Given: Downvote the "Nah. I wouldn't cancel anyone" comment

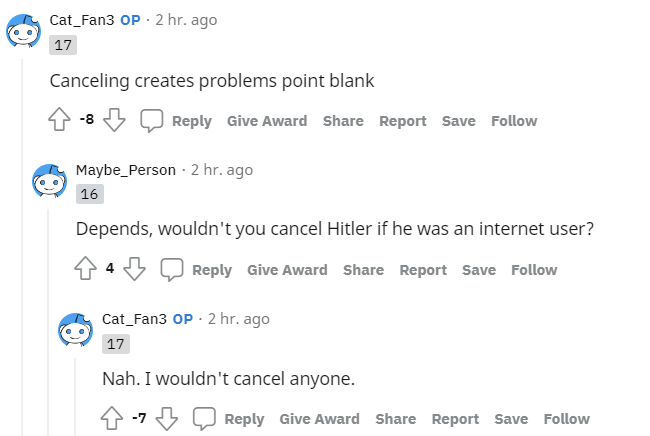Looking at the screenshot, I should pos(167,419).
